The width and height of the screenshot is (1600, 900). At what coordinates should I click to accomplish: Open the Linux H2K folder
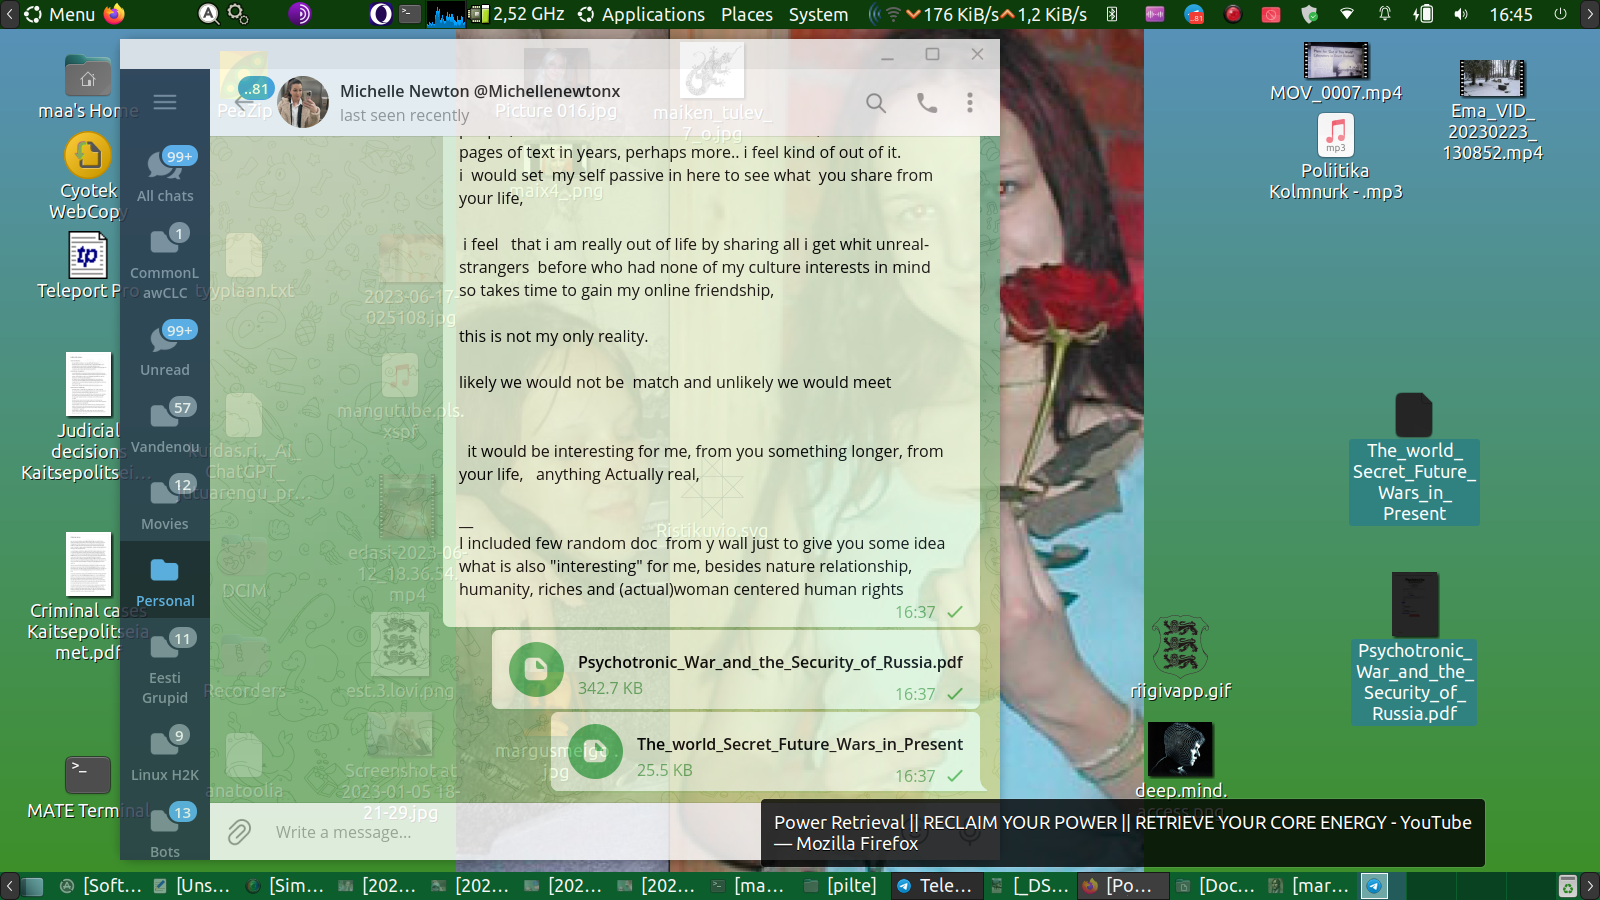(x=165, y=754)
